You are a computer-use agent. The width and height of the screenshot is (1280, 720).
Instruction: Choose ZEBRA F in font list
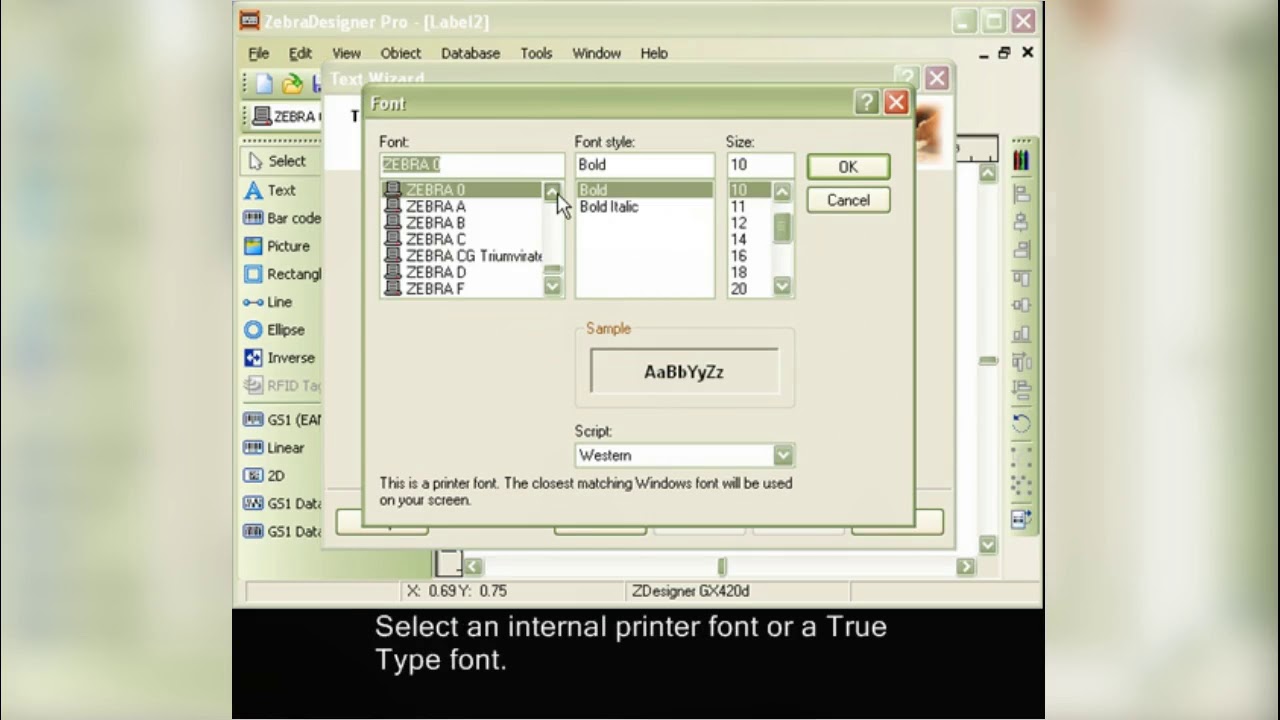(462, 289)
